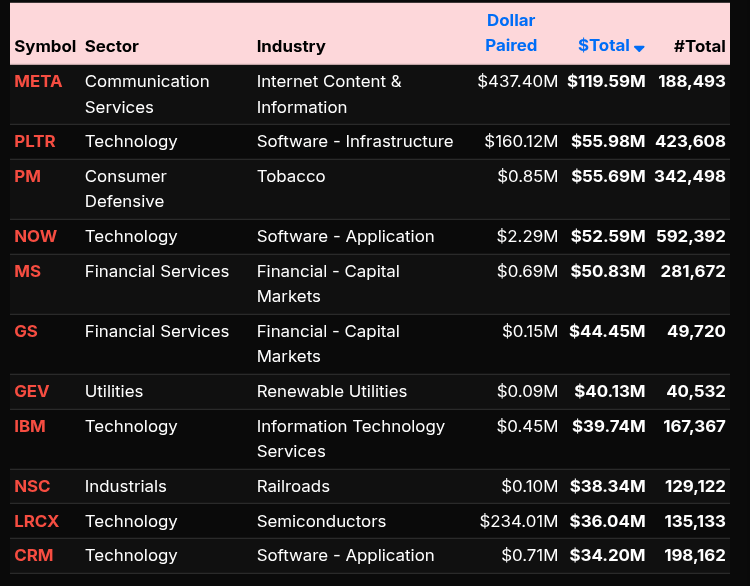Screen dimensions: 750x586
Task: Open the IBM ticker link
Action: point(30,427)
